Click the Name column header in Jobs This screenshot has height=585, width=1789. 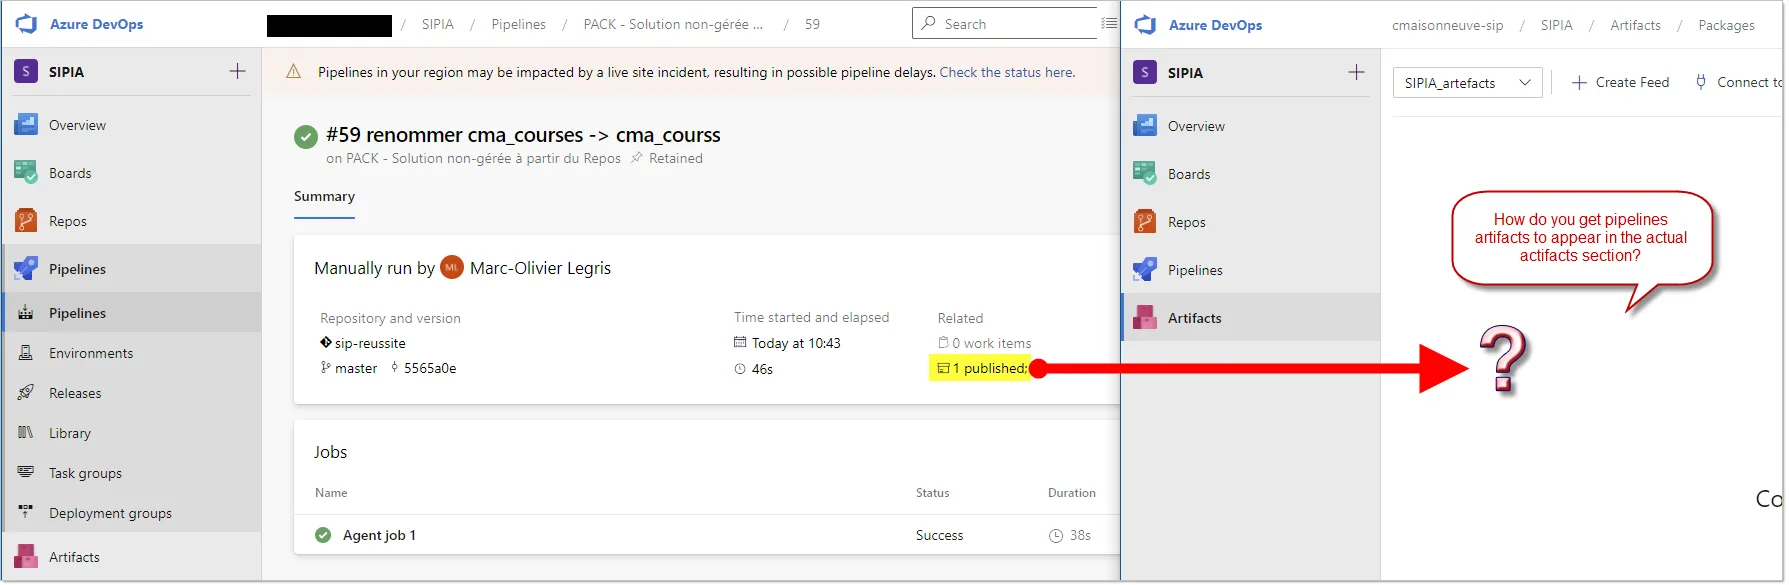331,493
